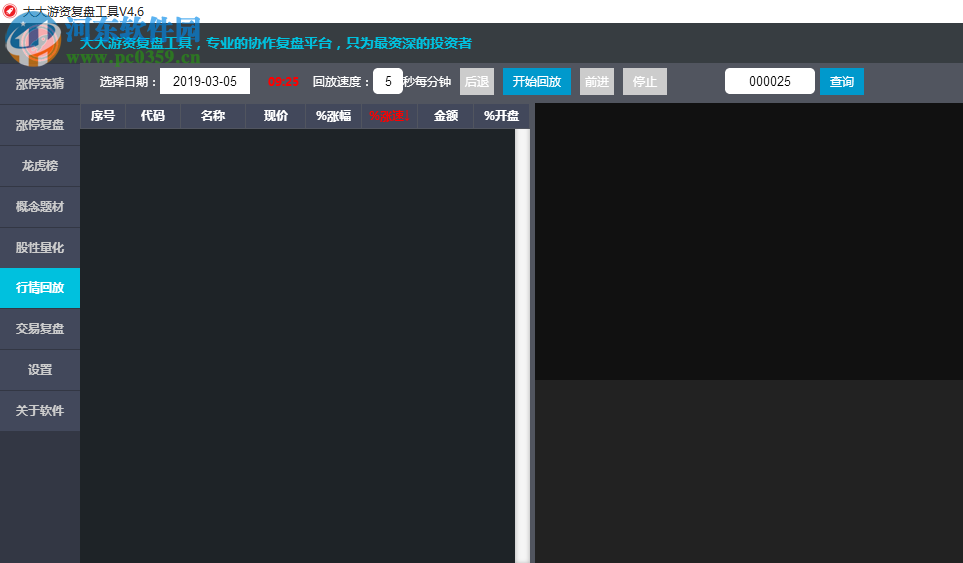Sort by the 代码 column header

[x=153, y=115]
